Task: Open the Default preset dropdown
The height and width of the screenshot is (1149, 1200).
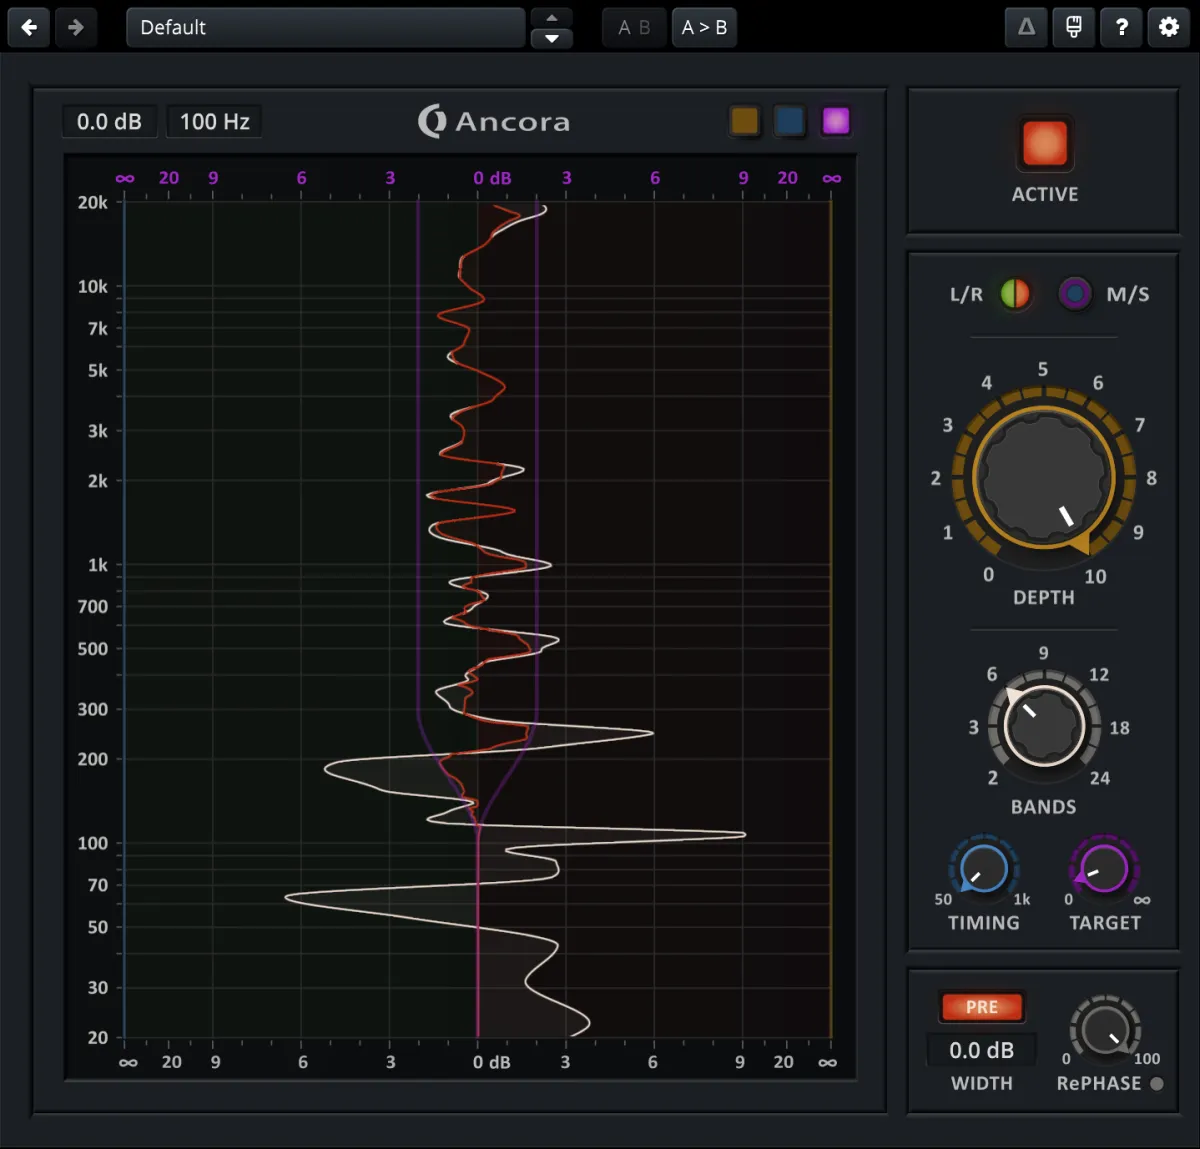Action: [x=325, y=27]
